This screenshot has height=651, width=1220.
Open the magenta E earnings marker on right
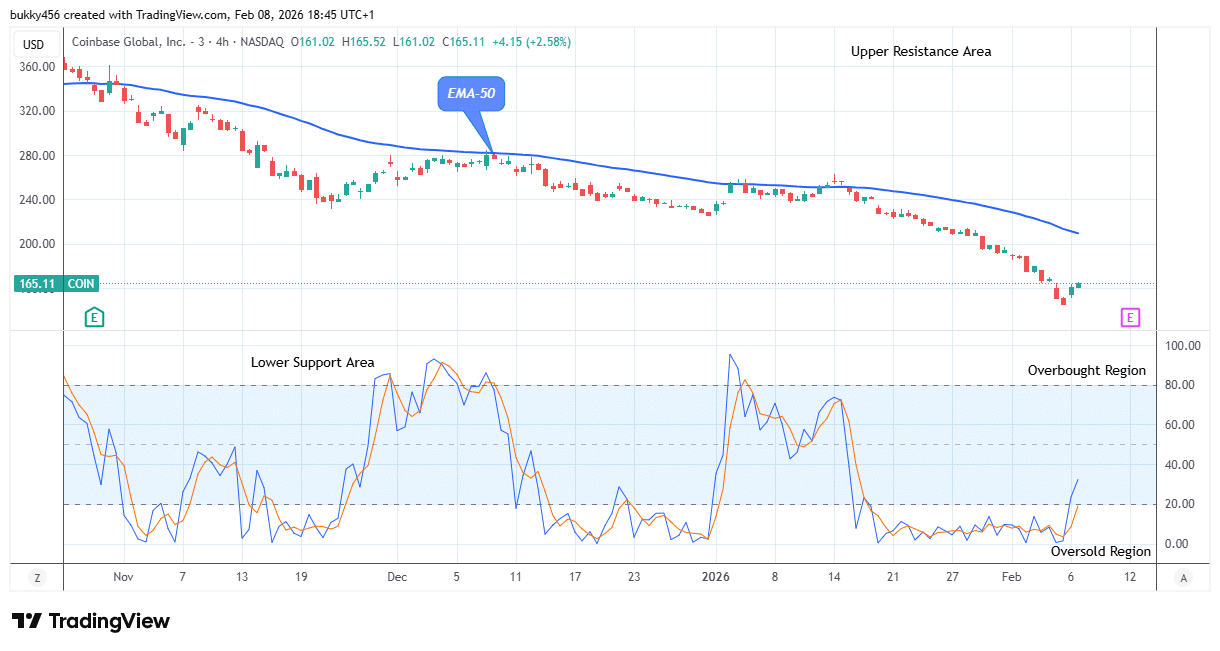tap(1130, 317)
